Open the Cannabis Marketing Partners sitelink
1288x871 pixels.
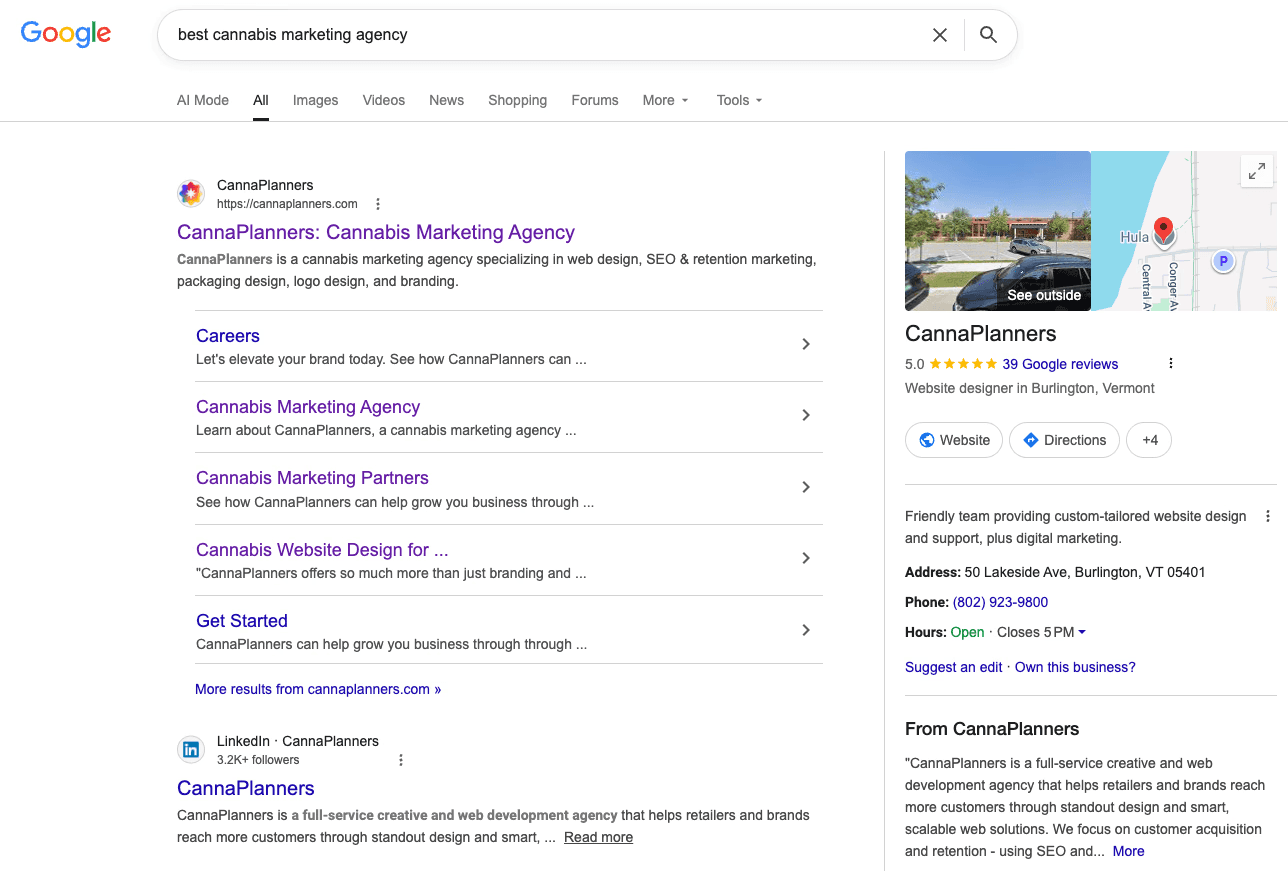312,478
